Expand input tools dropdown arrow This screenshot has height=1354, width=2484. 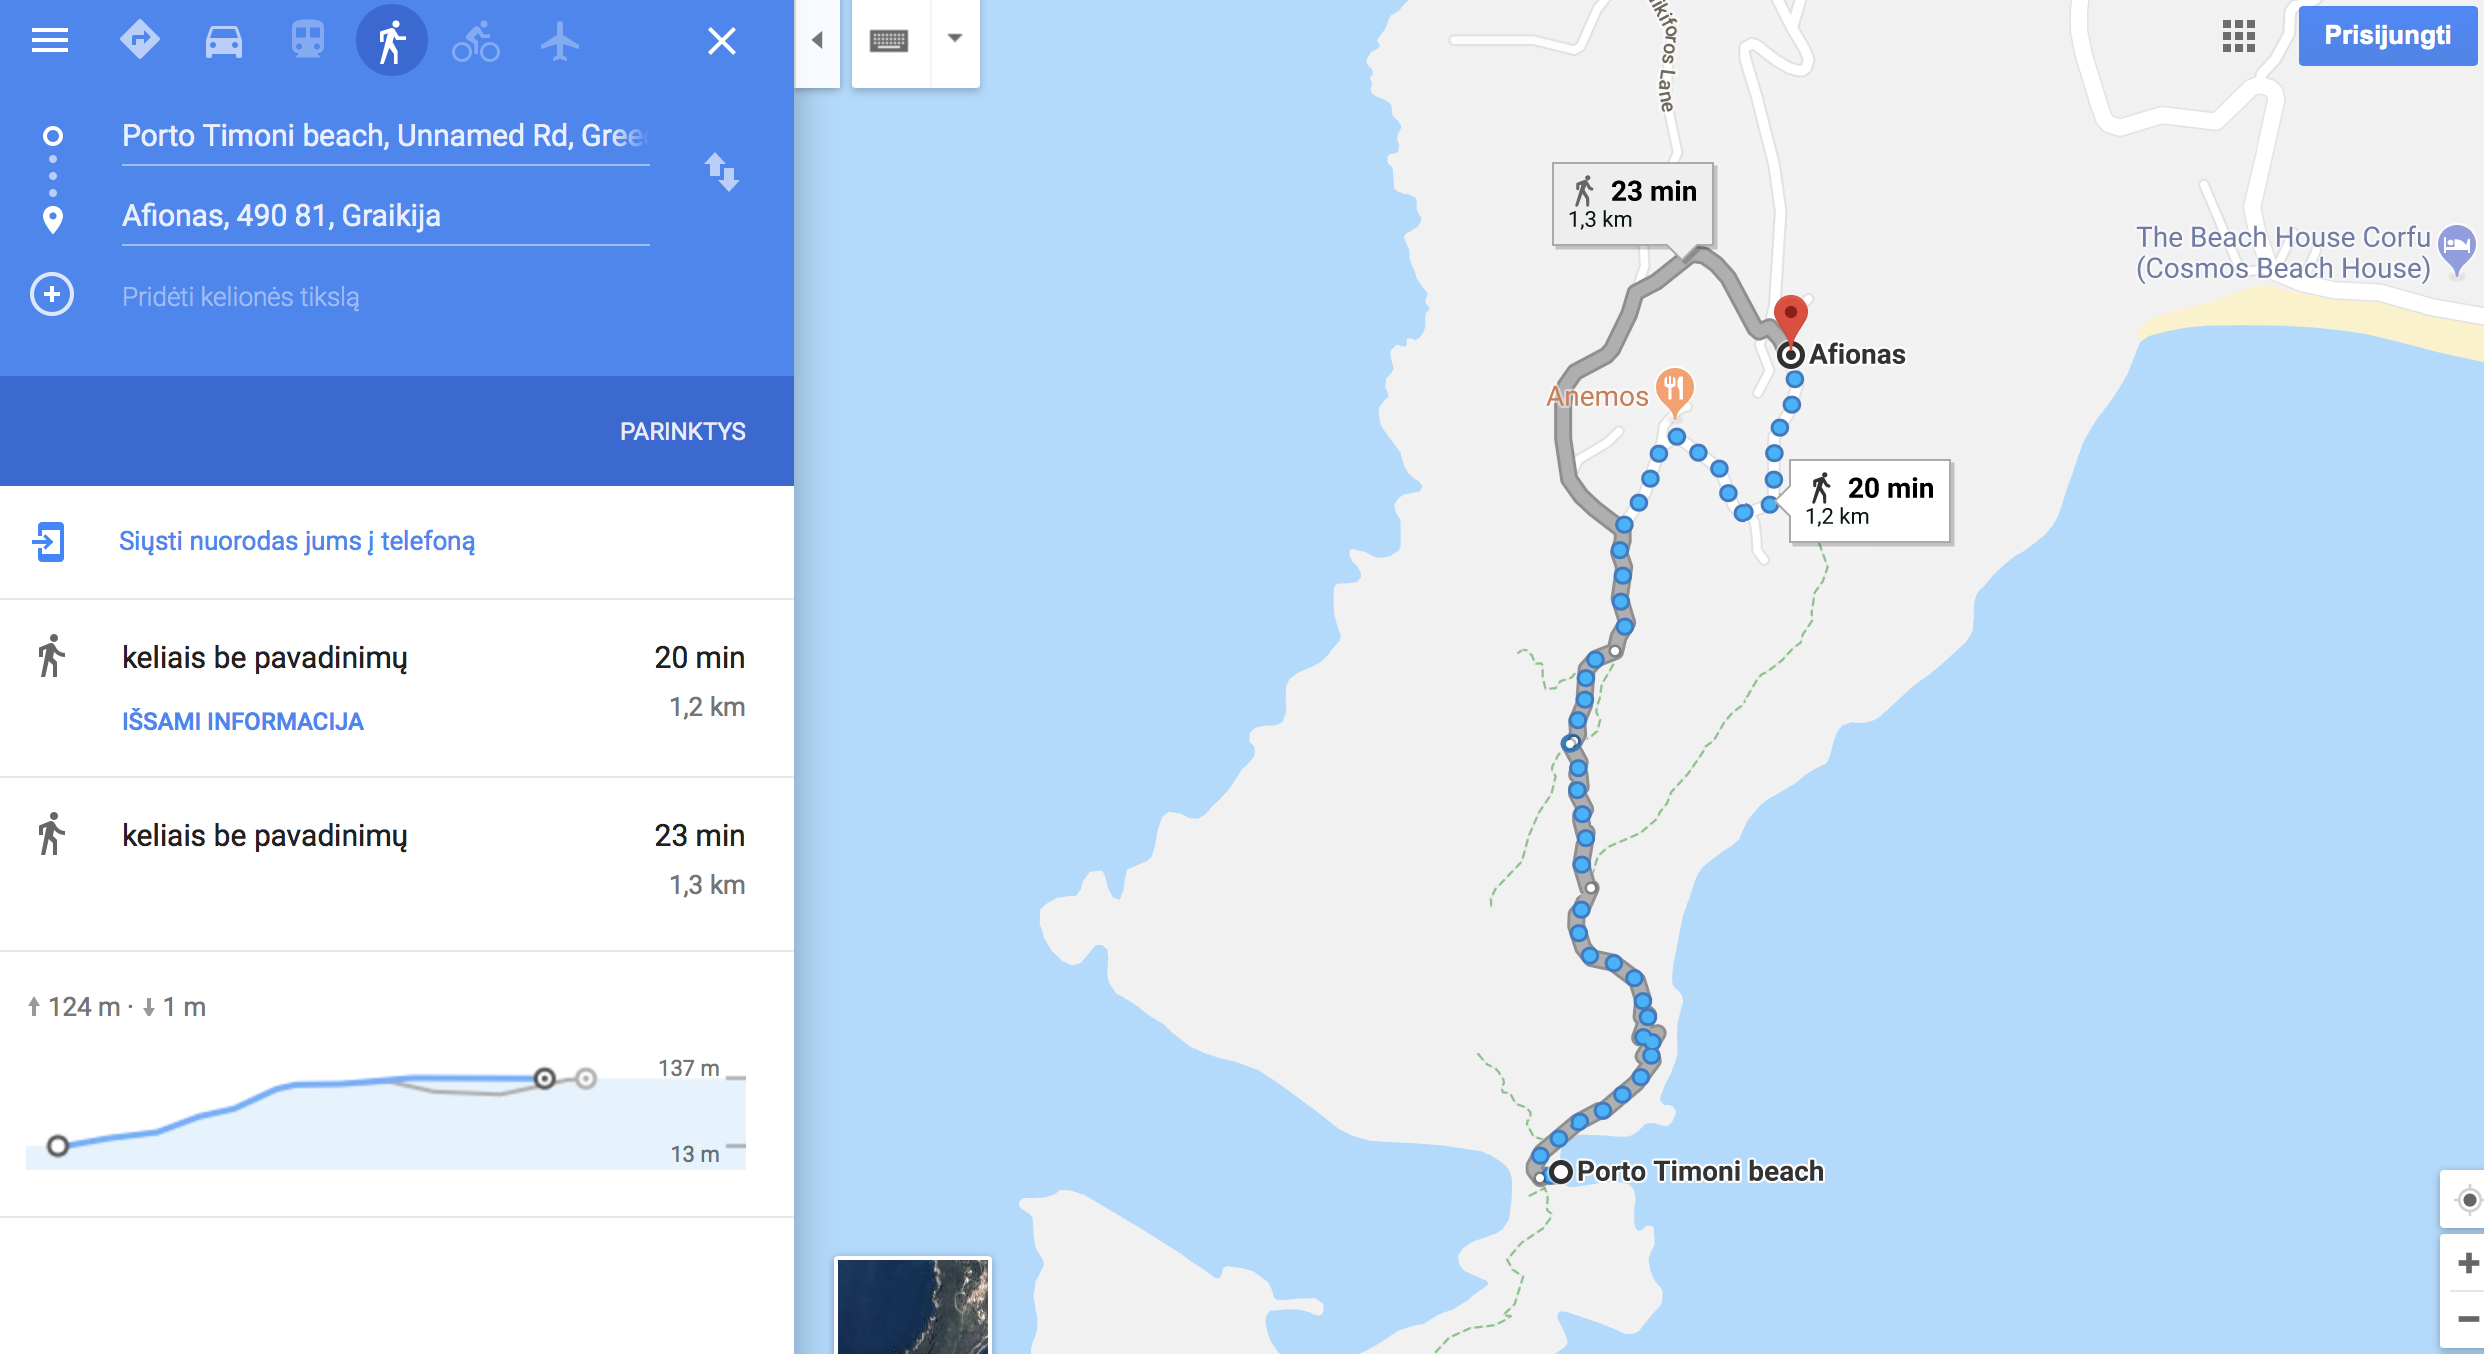(x=955, y=39)
